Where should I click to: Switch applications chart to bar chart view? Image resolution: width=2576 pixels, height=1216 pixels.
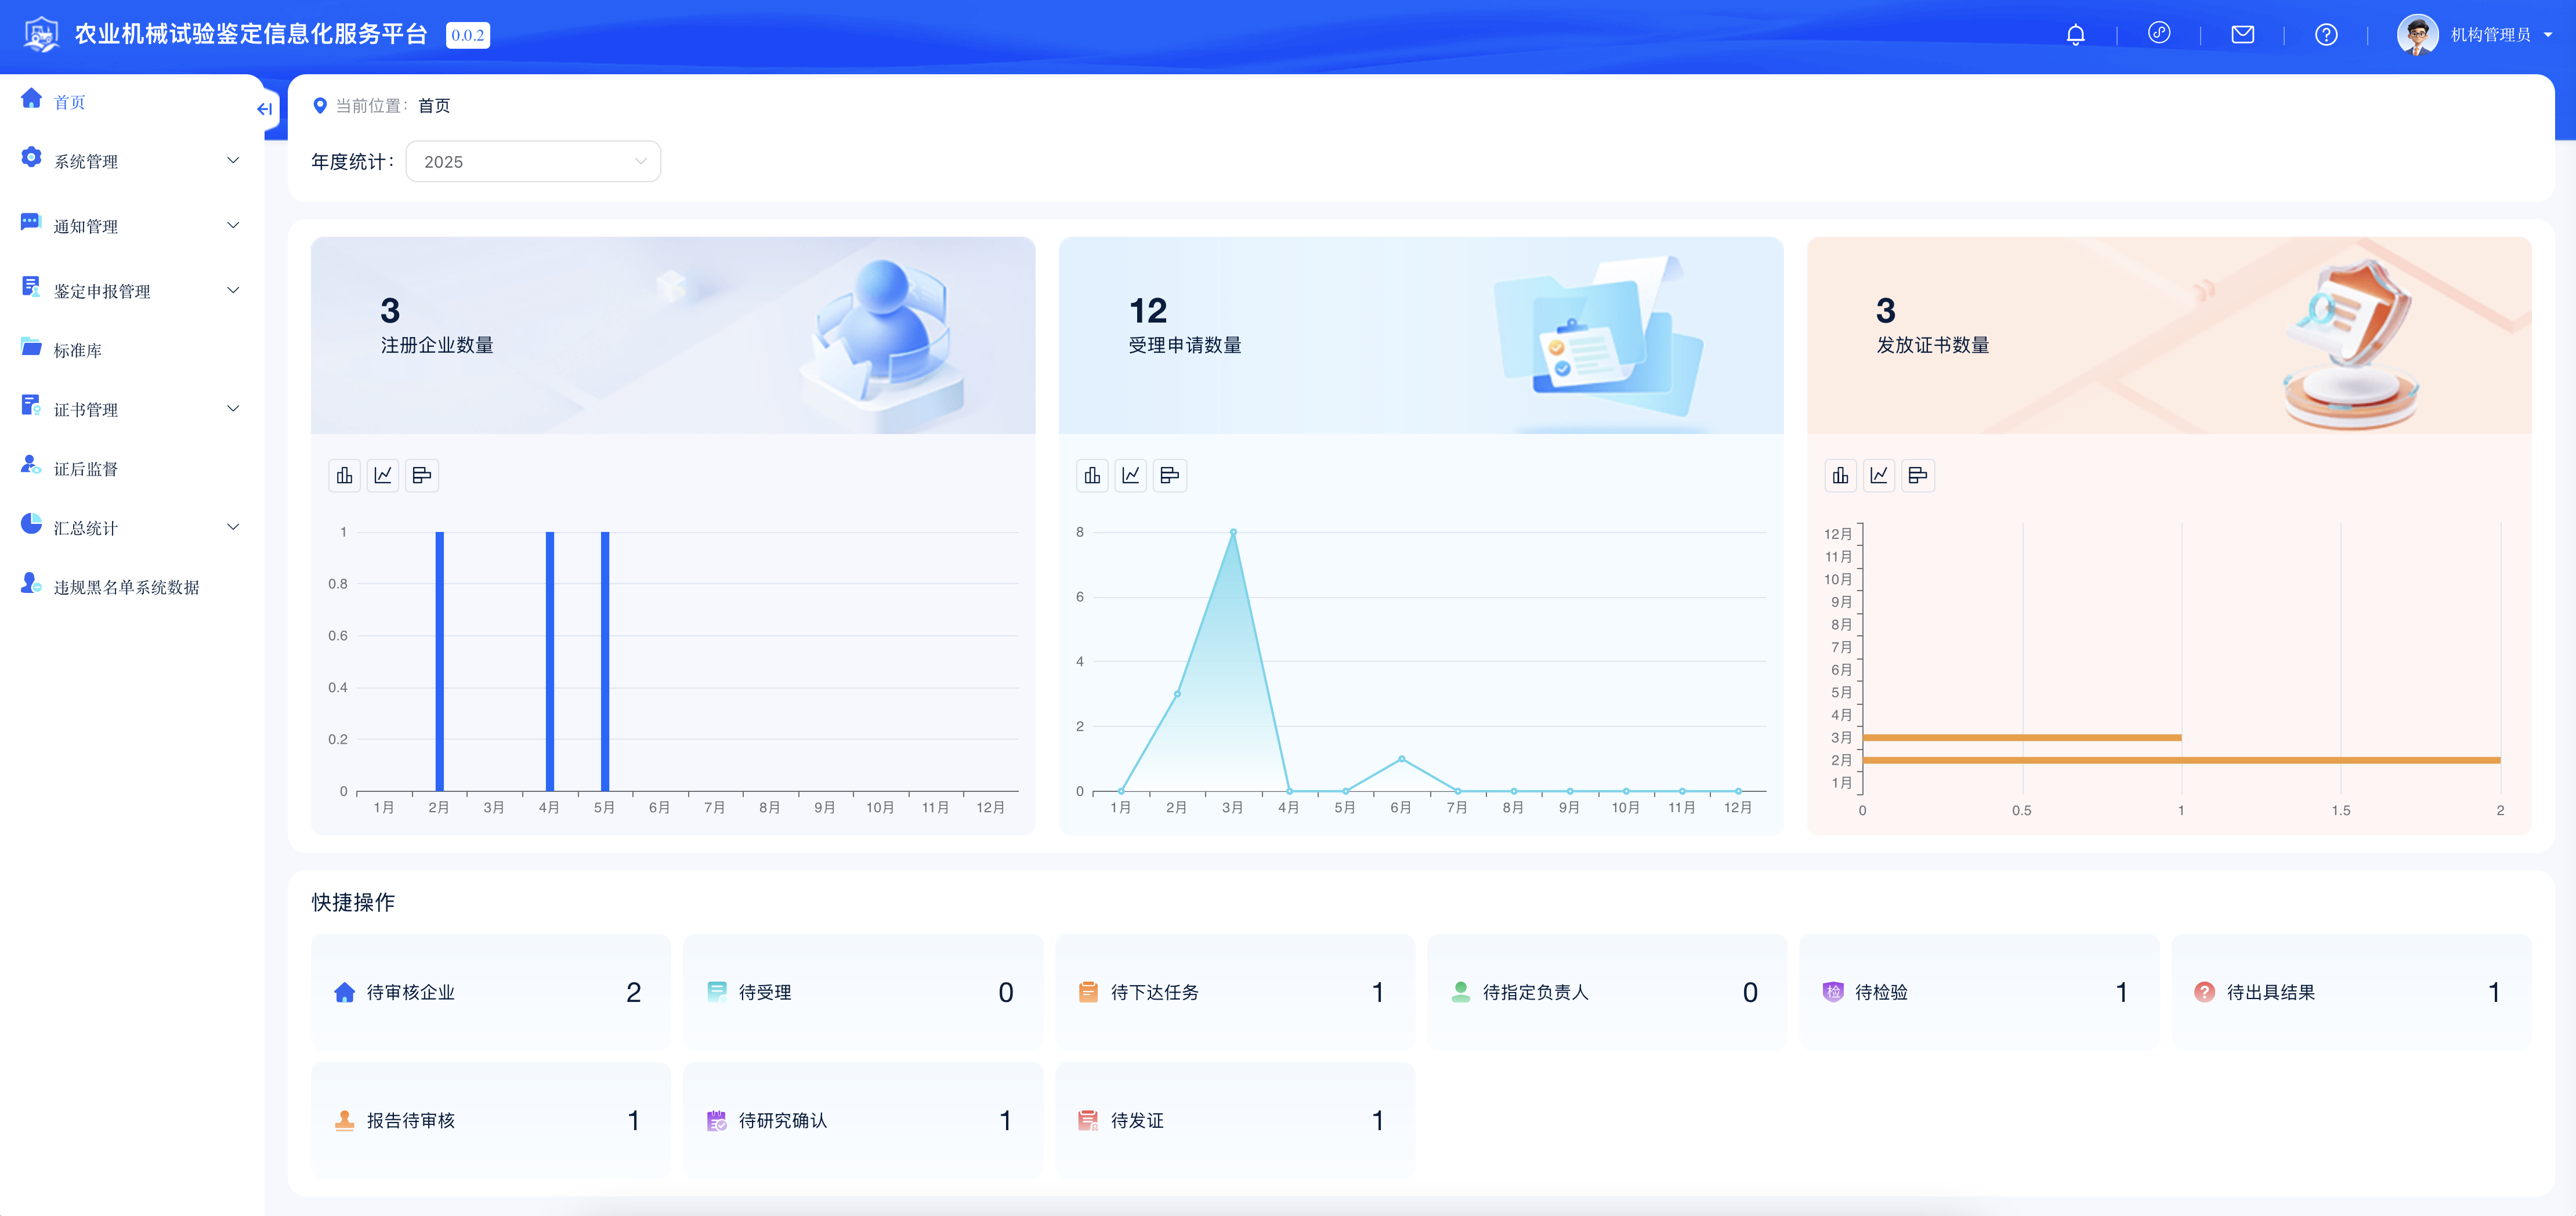pyautogui.click(x=1092, y=475)
